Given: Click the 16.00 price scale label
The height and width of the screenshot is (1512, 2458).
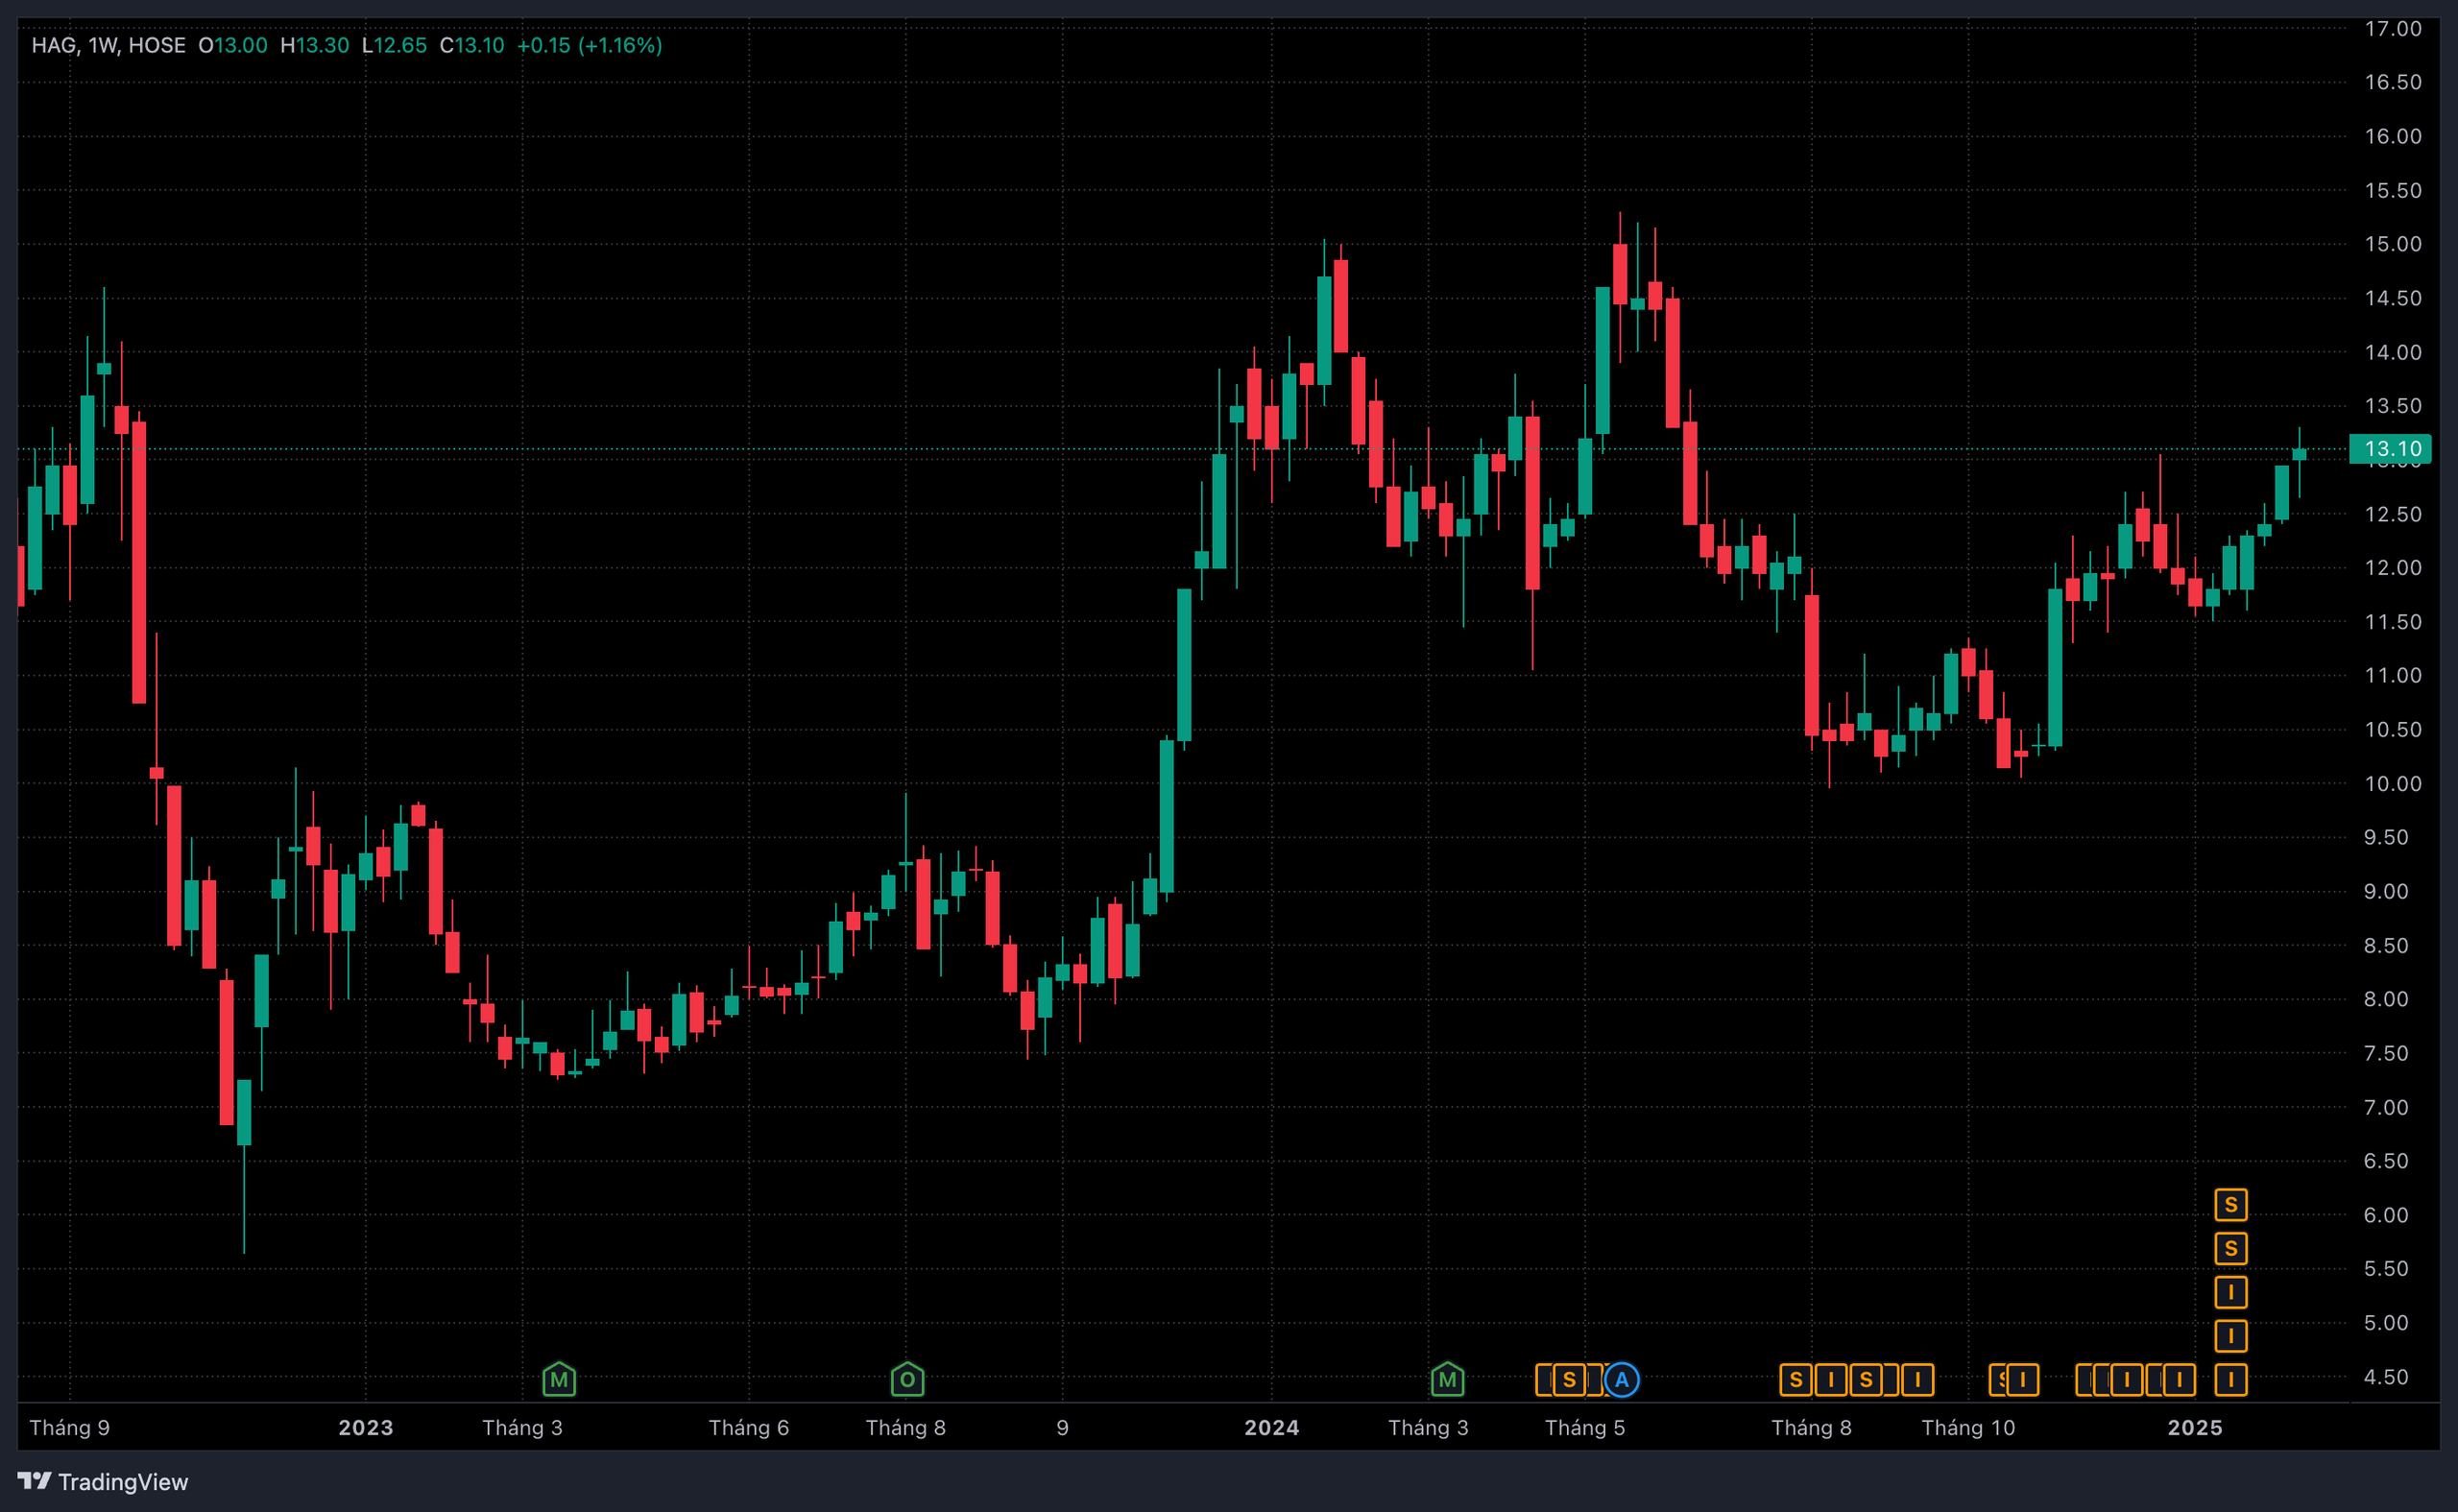Looking at the screenshot, I should [2393, 136].
